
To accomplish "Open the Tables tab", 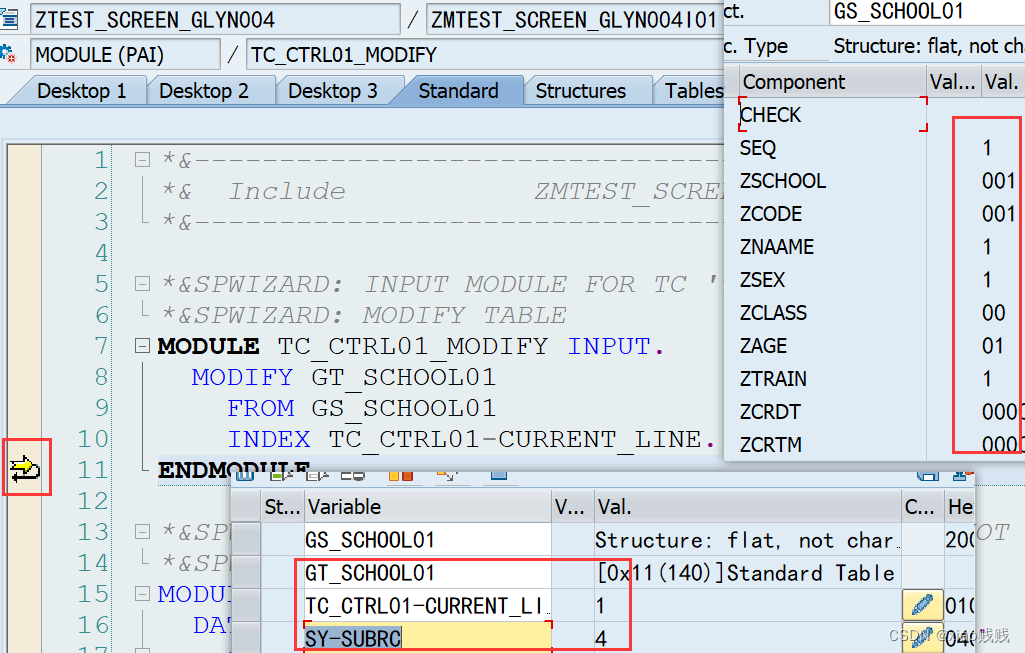I will point(693,91).
